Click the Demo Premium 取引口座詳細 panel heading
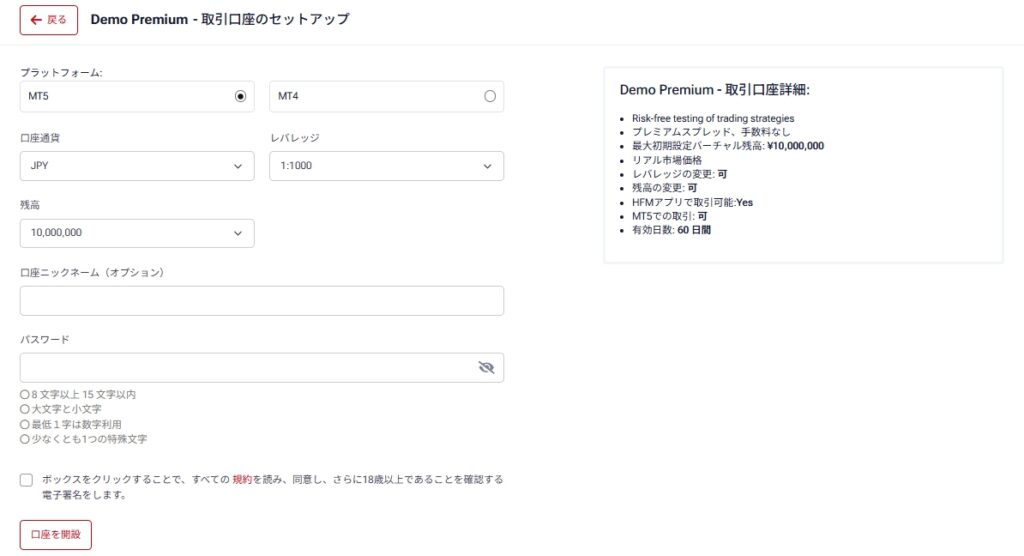The width and height of the screenshot is (1024, 556). [714, 90]
